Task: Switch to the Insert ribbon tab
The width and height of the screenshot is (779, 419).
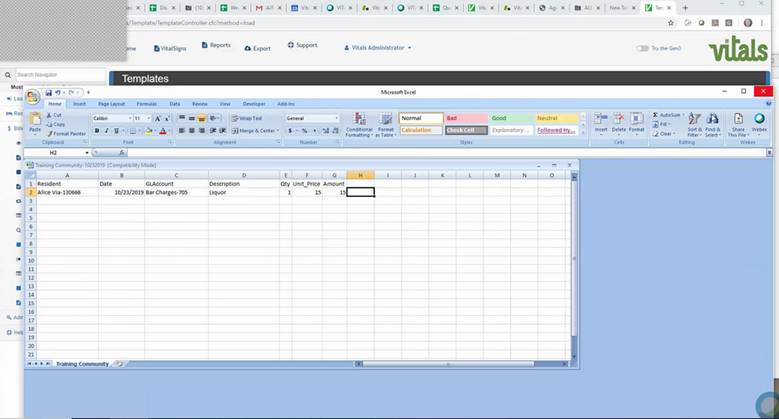Action: click(x=79, y=104)
